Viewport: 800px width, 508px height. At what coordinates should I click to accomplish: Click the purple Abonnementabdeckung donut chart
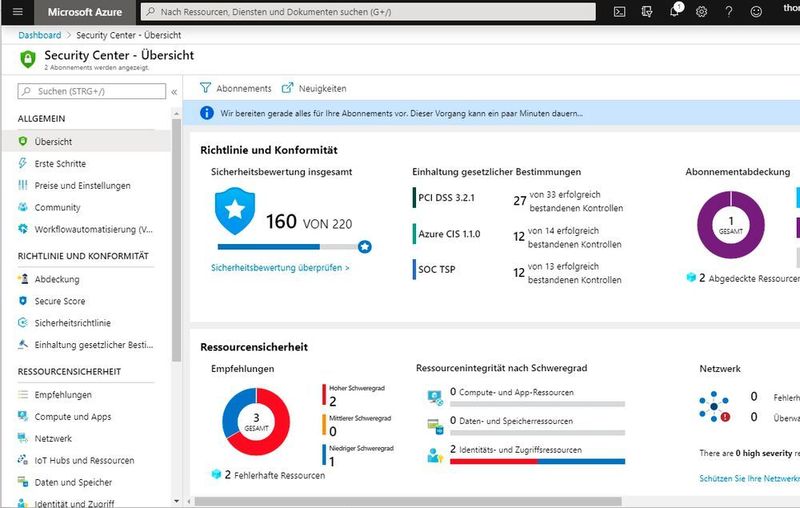click(731, 224)
